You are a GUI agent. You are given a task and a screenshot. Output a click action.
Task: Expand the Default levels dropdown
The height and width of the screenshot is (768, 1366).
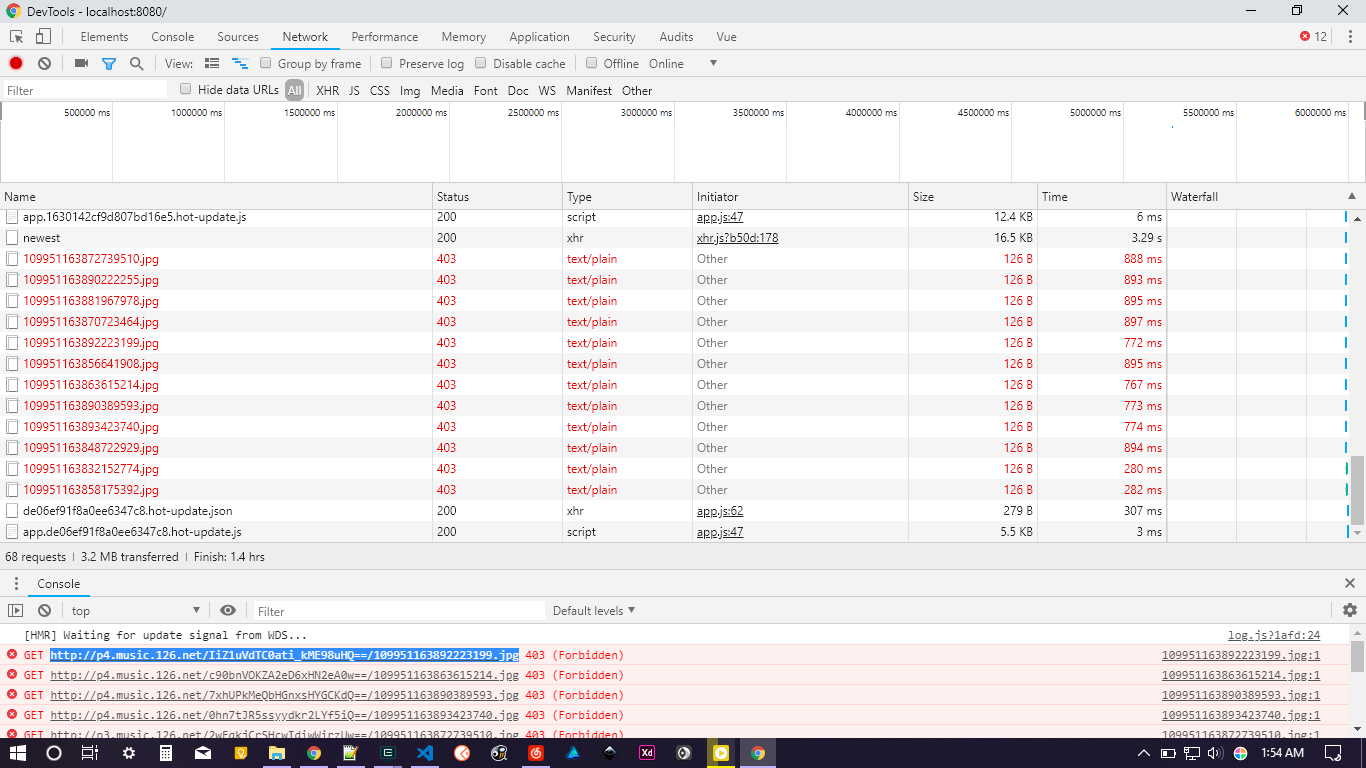tap(594, 610)
